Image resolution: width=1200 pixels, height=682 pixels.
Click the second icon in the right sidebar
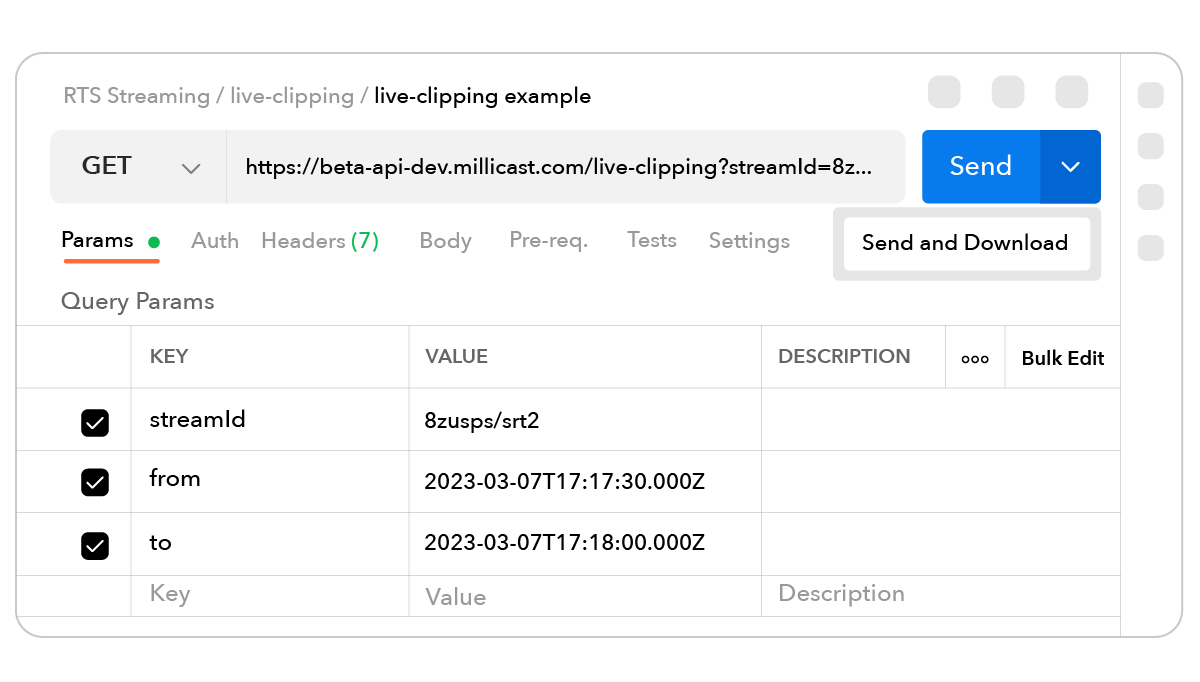tap(1150, 146)
